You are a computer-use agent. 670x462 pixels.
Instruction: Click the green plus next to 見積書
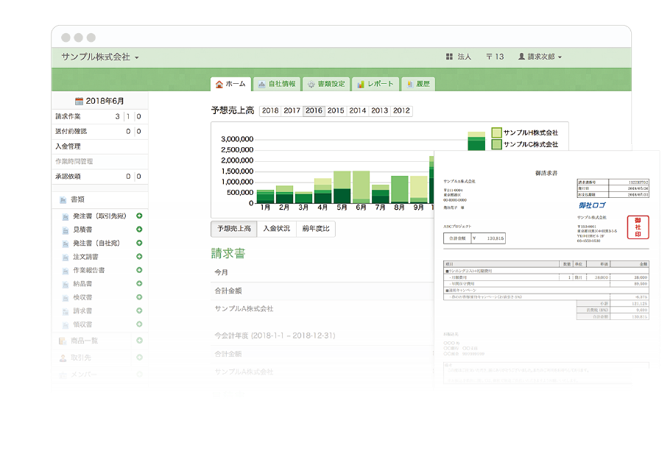coord(139,229)
